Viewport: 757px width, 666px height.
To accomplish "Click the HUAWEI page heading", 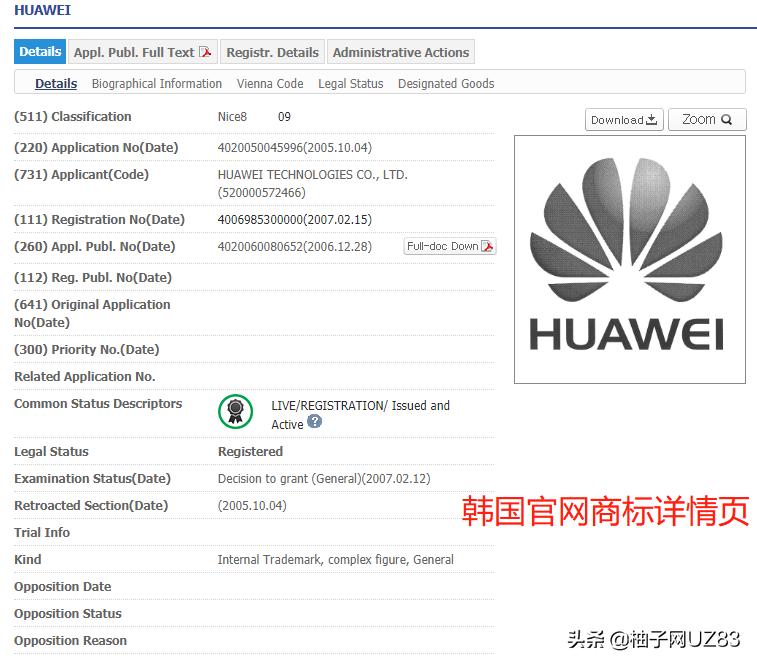I will pyautogui.click(x=42, y=10).
